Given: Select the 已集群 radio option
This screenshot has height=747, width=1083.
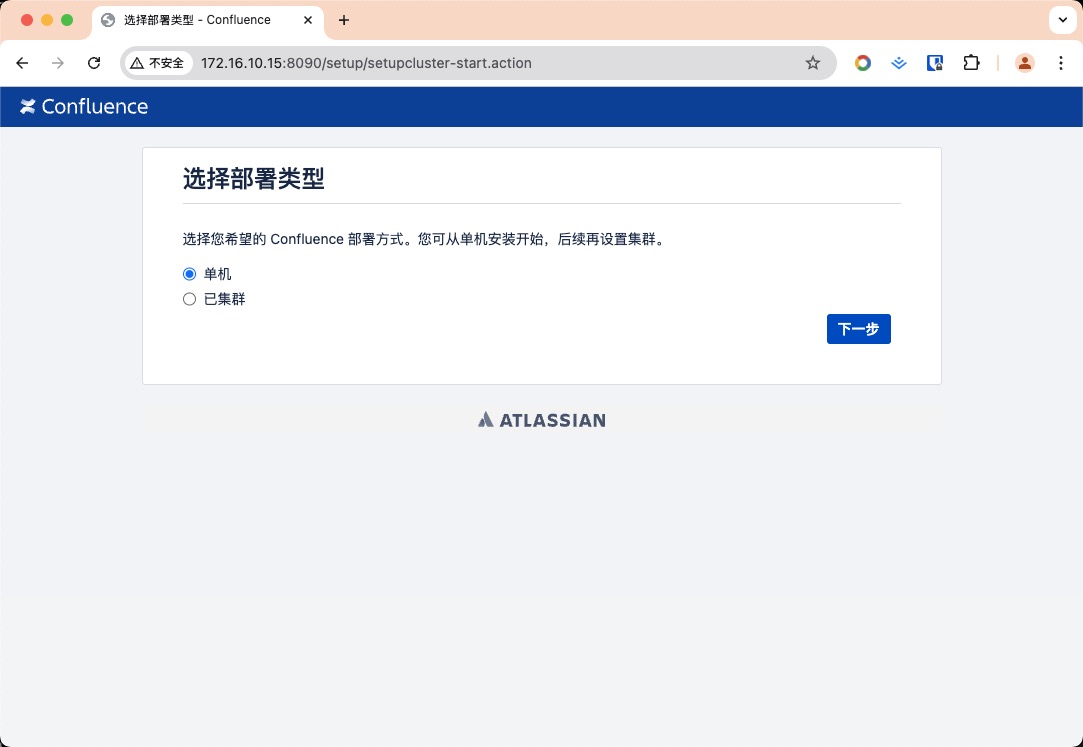Looking at the screenshot, I should 190,299.
